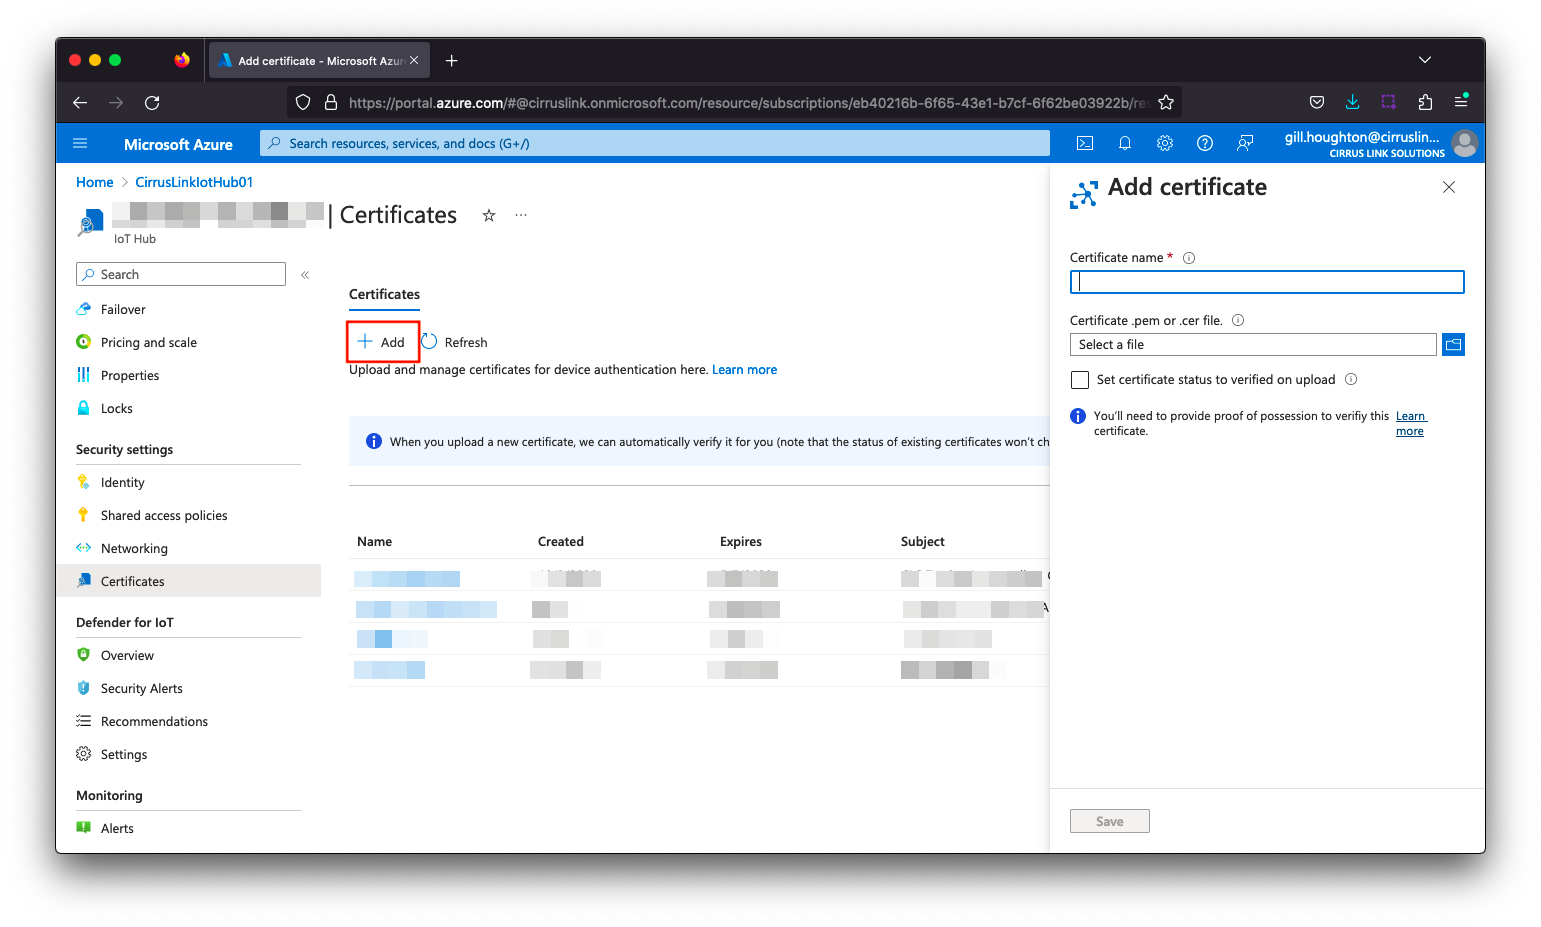Open the ellipsis more options menu
The width and height of the screenshot is (1541, 927).
tap(521, 215)
